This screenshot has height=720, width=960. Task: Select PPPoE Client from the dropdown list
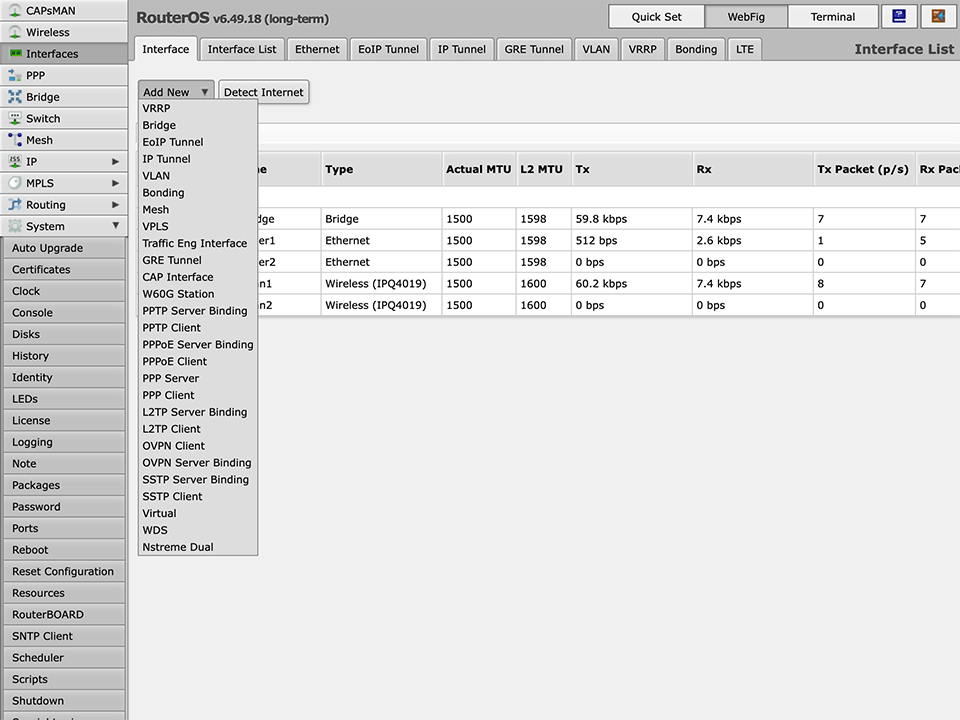coord(175,361)
